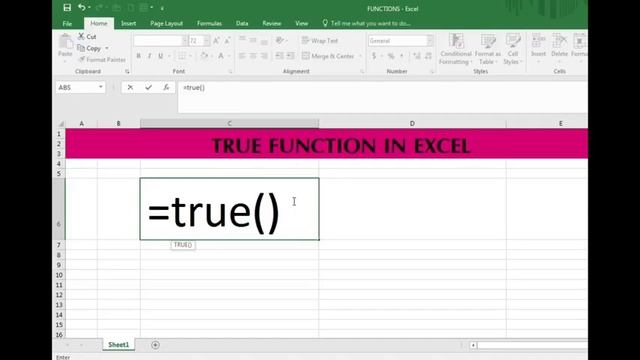The width and height of the screenshot is (640, 360).
Task: Switch to the View tab
Action: tap(302, 23)
